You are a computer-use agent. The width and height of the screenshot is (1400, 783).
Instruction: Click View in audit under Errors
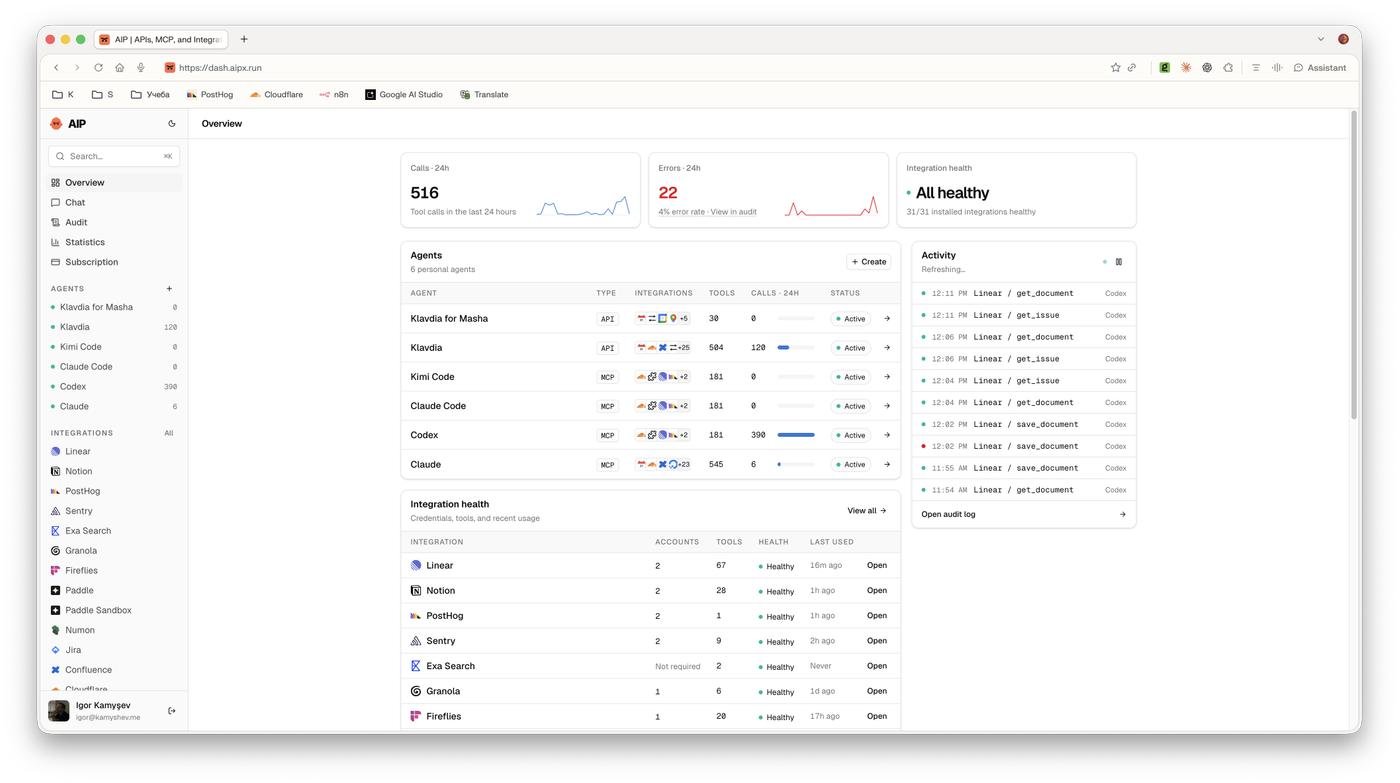click(x=734, y=212)
